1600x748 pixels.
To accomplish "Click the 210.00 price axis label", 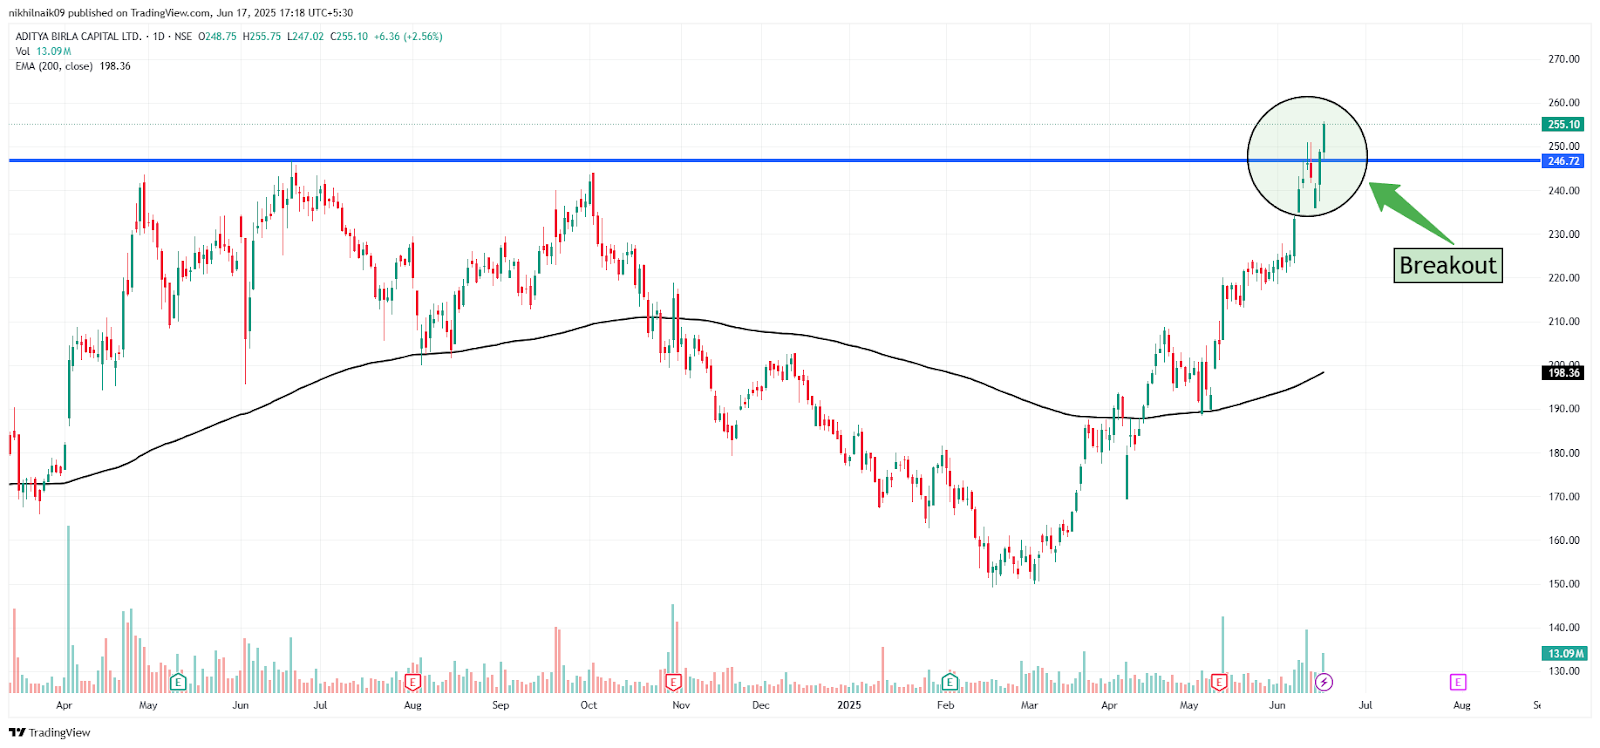I will click(x=1564, y=322).
